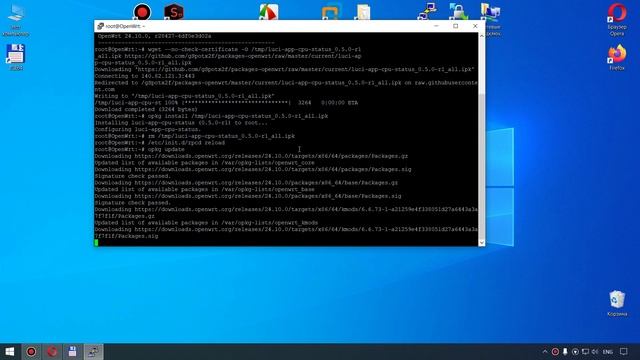Click the 'opkg update' command line
640x360 pixels.
139,149
